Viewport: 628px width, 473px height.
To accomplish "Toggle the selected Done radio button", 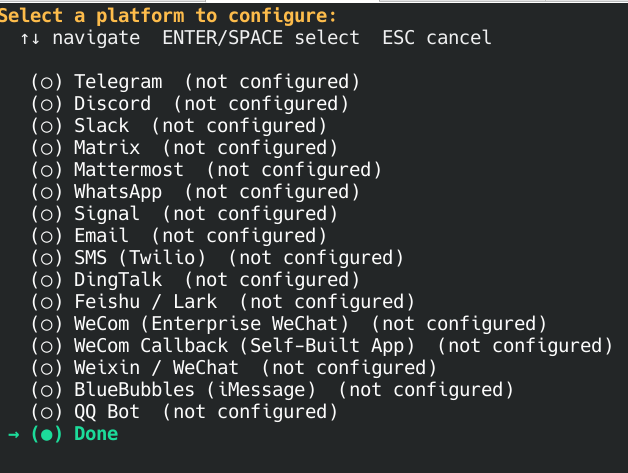I will (x=47, y=434).
